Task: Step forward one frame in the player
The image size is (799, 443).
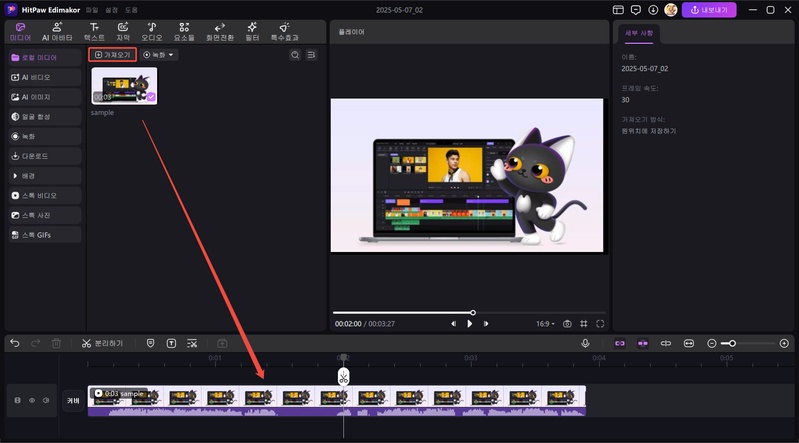Action: pyautogui.click(x=486, y=323)
